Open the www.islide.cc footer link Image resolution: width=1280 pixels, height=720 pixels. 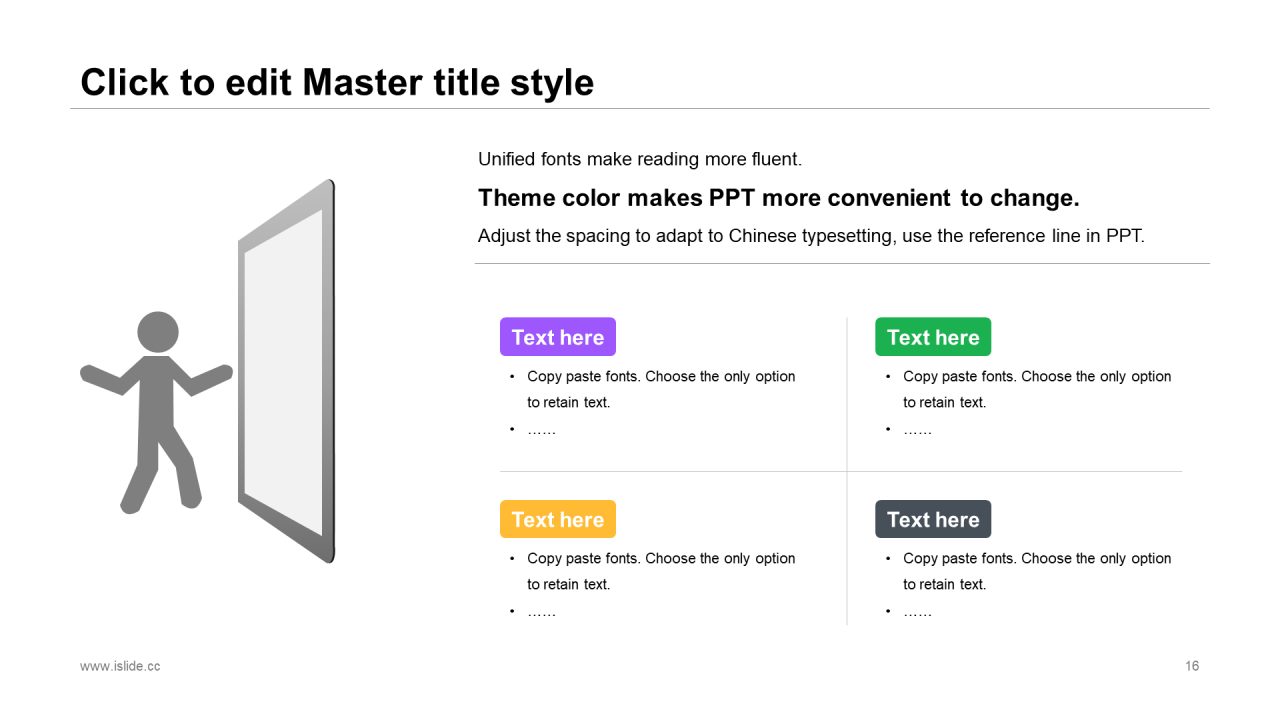click(120, 666)
